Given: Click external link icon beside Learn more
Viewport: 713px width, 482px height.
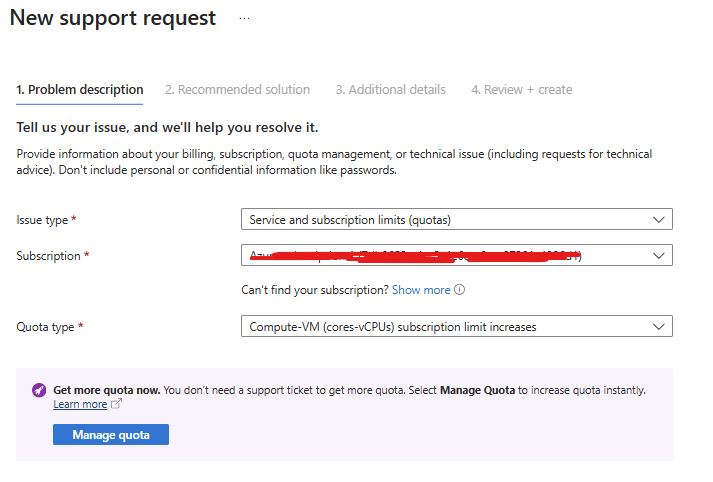Looking at the screenshot, I should 116,404.
